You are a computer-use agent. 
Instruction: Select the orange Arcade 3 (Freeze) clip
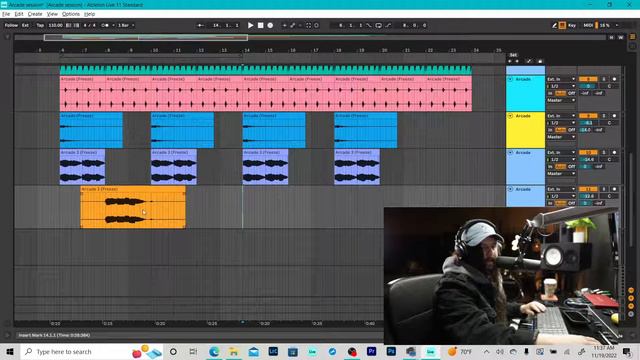click(x=133, y=207)
